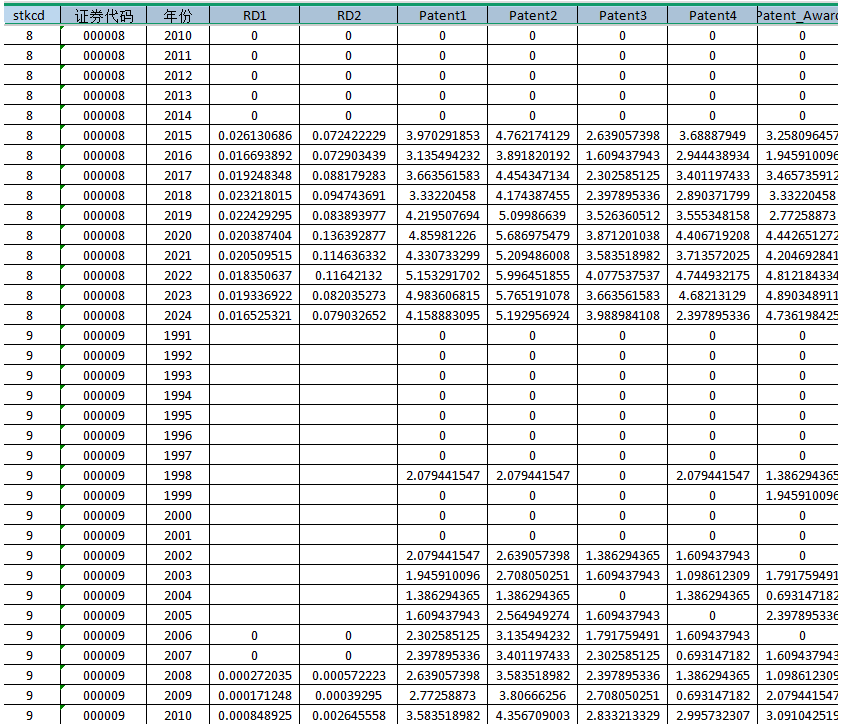Screen dimensions: 843x724
Task: Click the Patent4 column header
Action: (712, 15)
